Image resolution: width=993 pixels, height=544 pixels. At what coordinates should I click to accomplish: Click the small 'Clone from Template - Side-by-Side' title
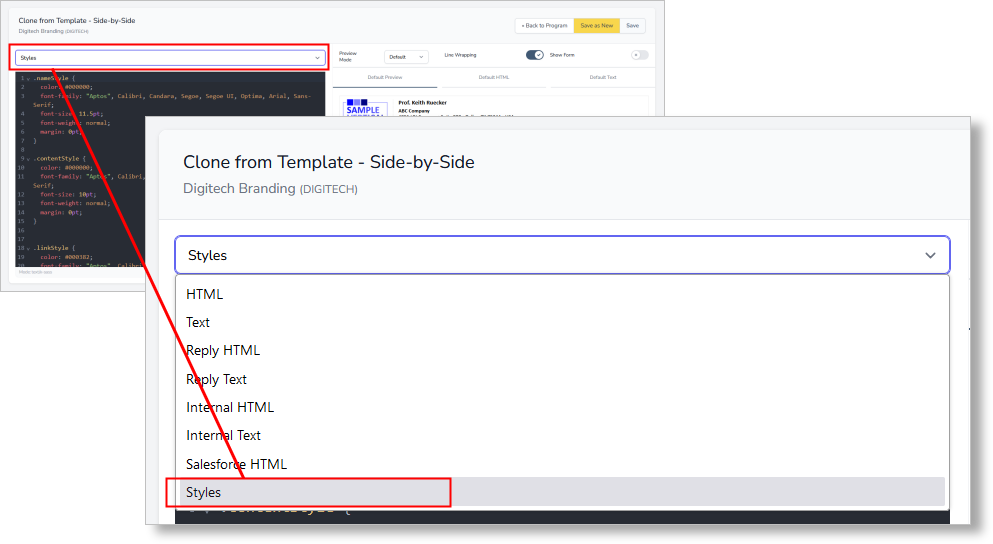point(77,20)
